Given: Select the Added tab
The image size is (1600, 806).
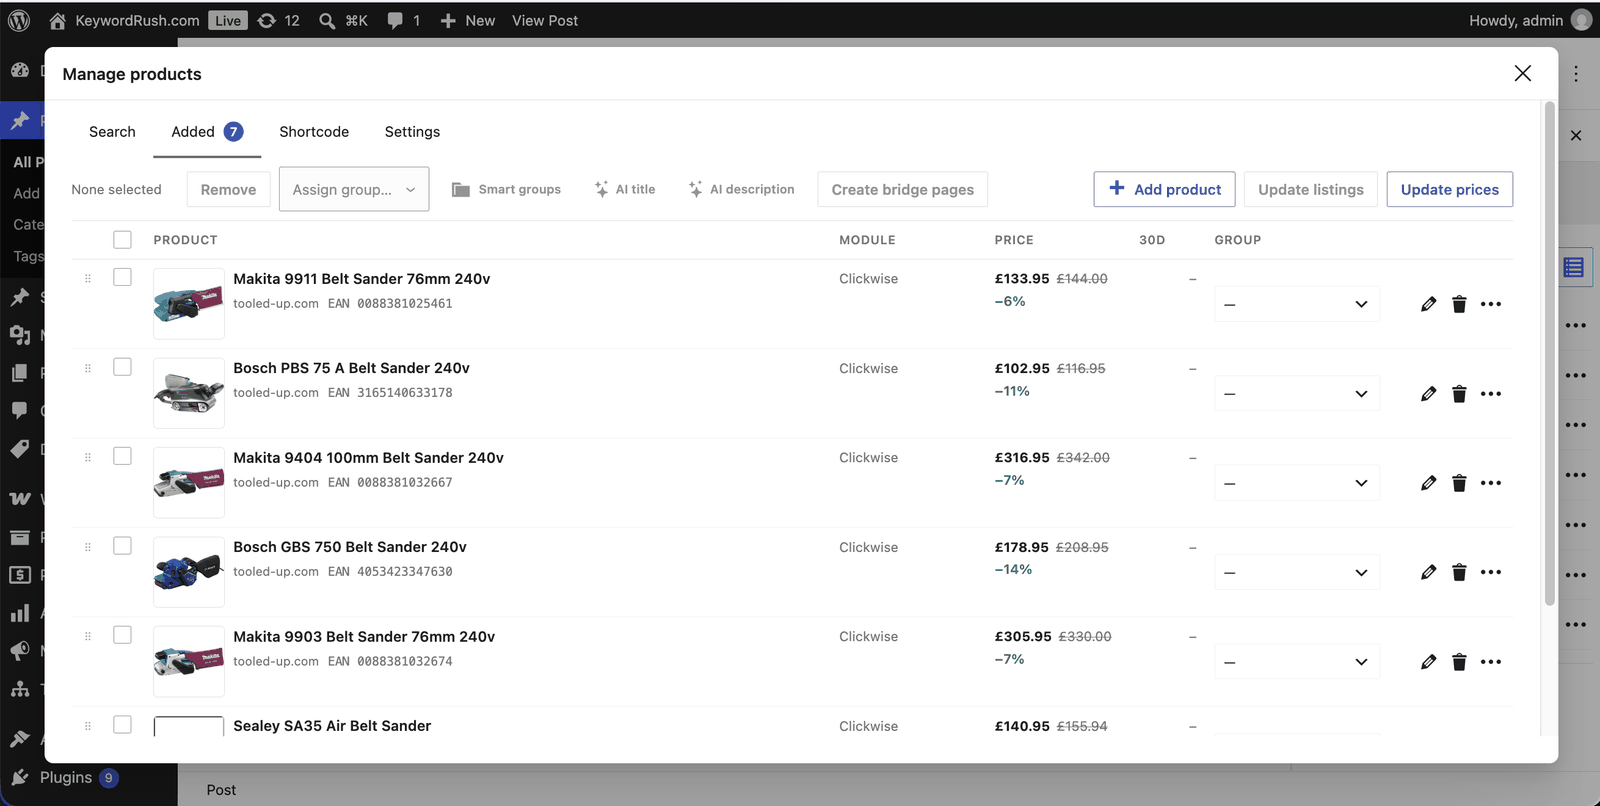Looking at the screenshot, I should [207, 132].
